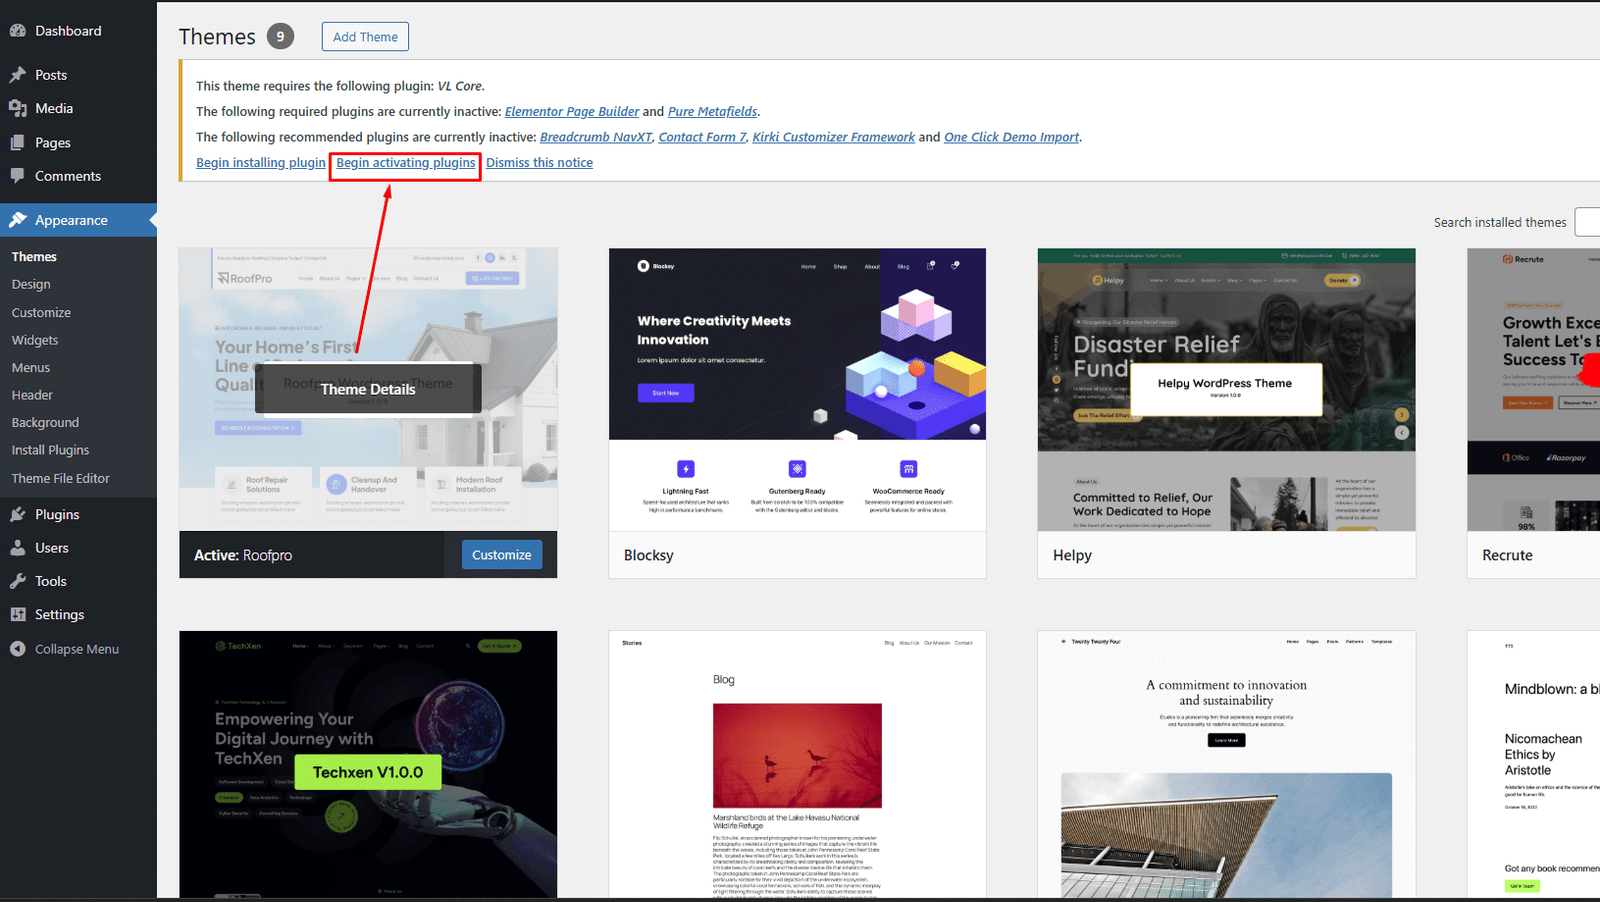The height and width of the screenshot is (902, 1600).
Task: Click the Search installed themes field
Action: (x=1587, y=222)
